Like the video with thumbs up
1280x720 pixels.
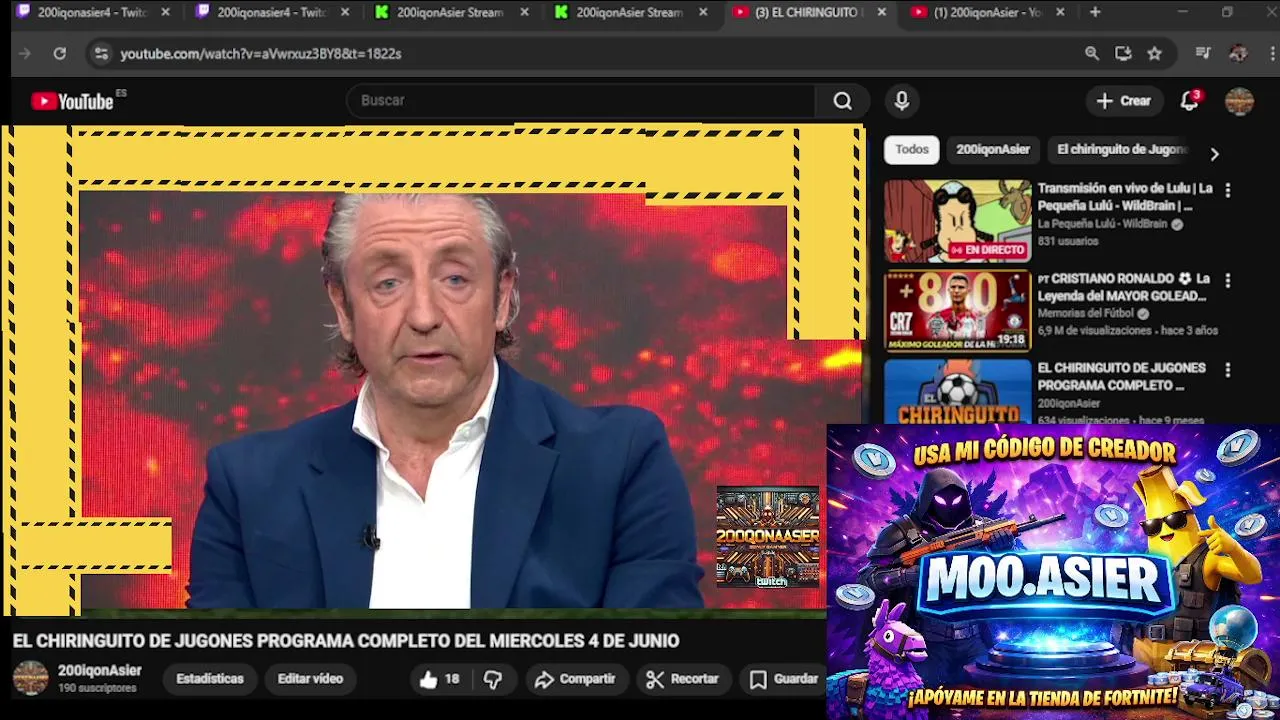(438, 679)
